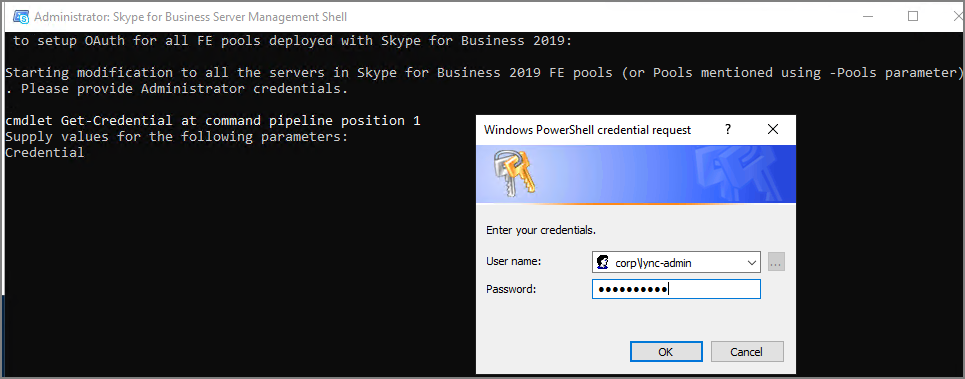Dismiss the dialog with Cancel button
Viewport: 965px width, 379px height.
pos(747,352)
